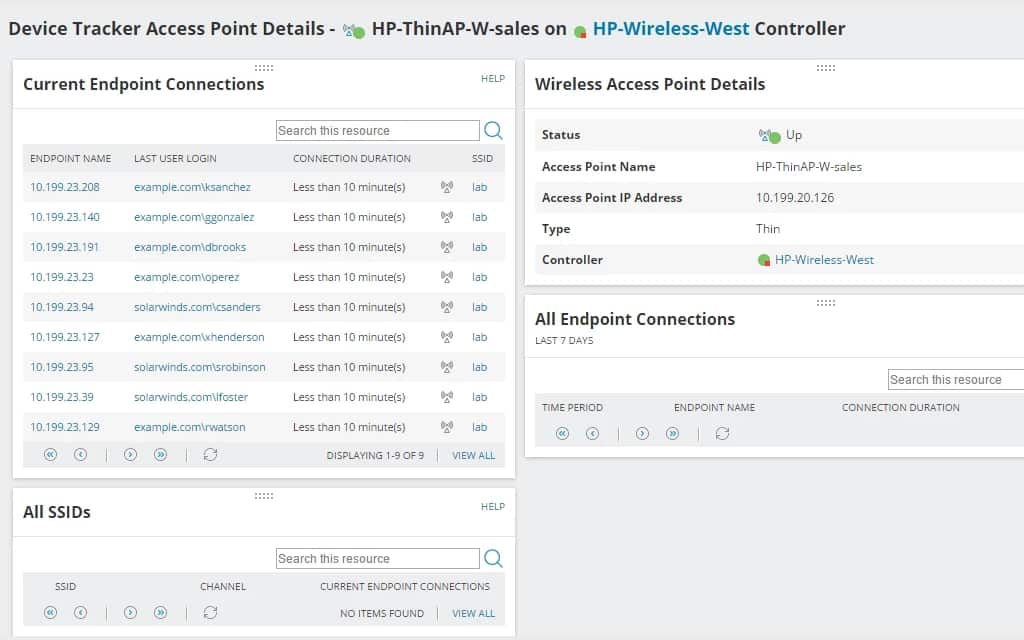Refresh the Current Endpoint Connections list

(x=210, y=455)
